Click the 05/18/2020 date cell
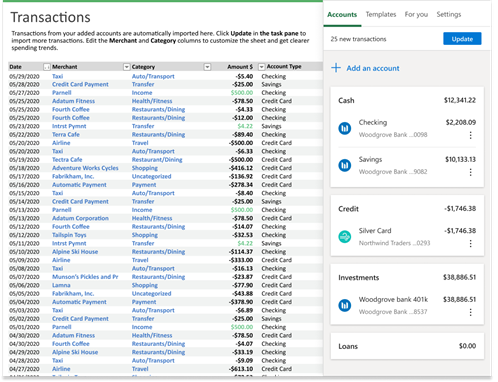The width and height of the screenshot is (498, 382). 24,168
